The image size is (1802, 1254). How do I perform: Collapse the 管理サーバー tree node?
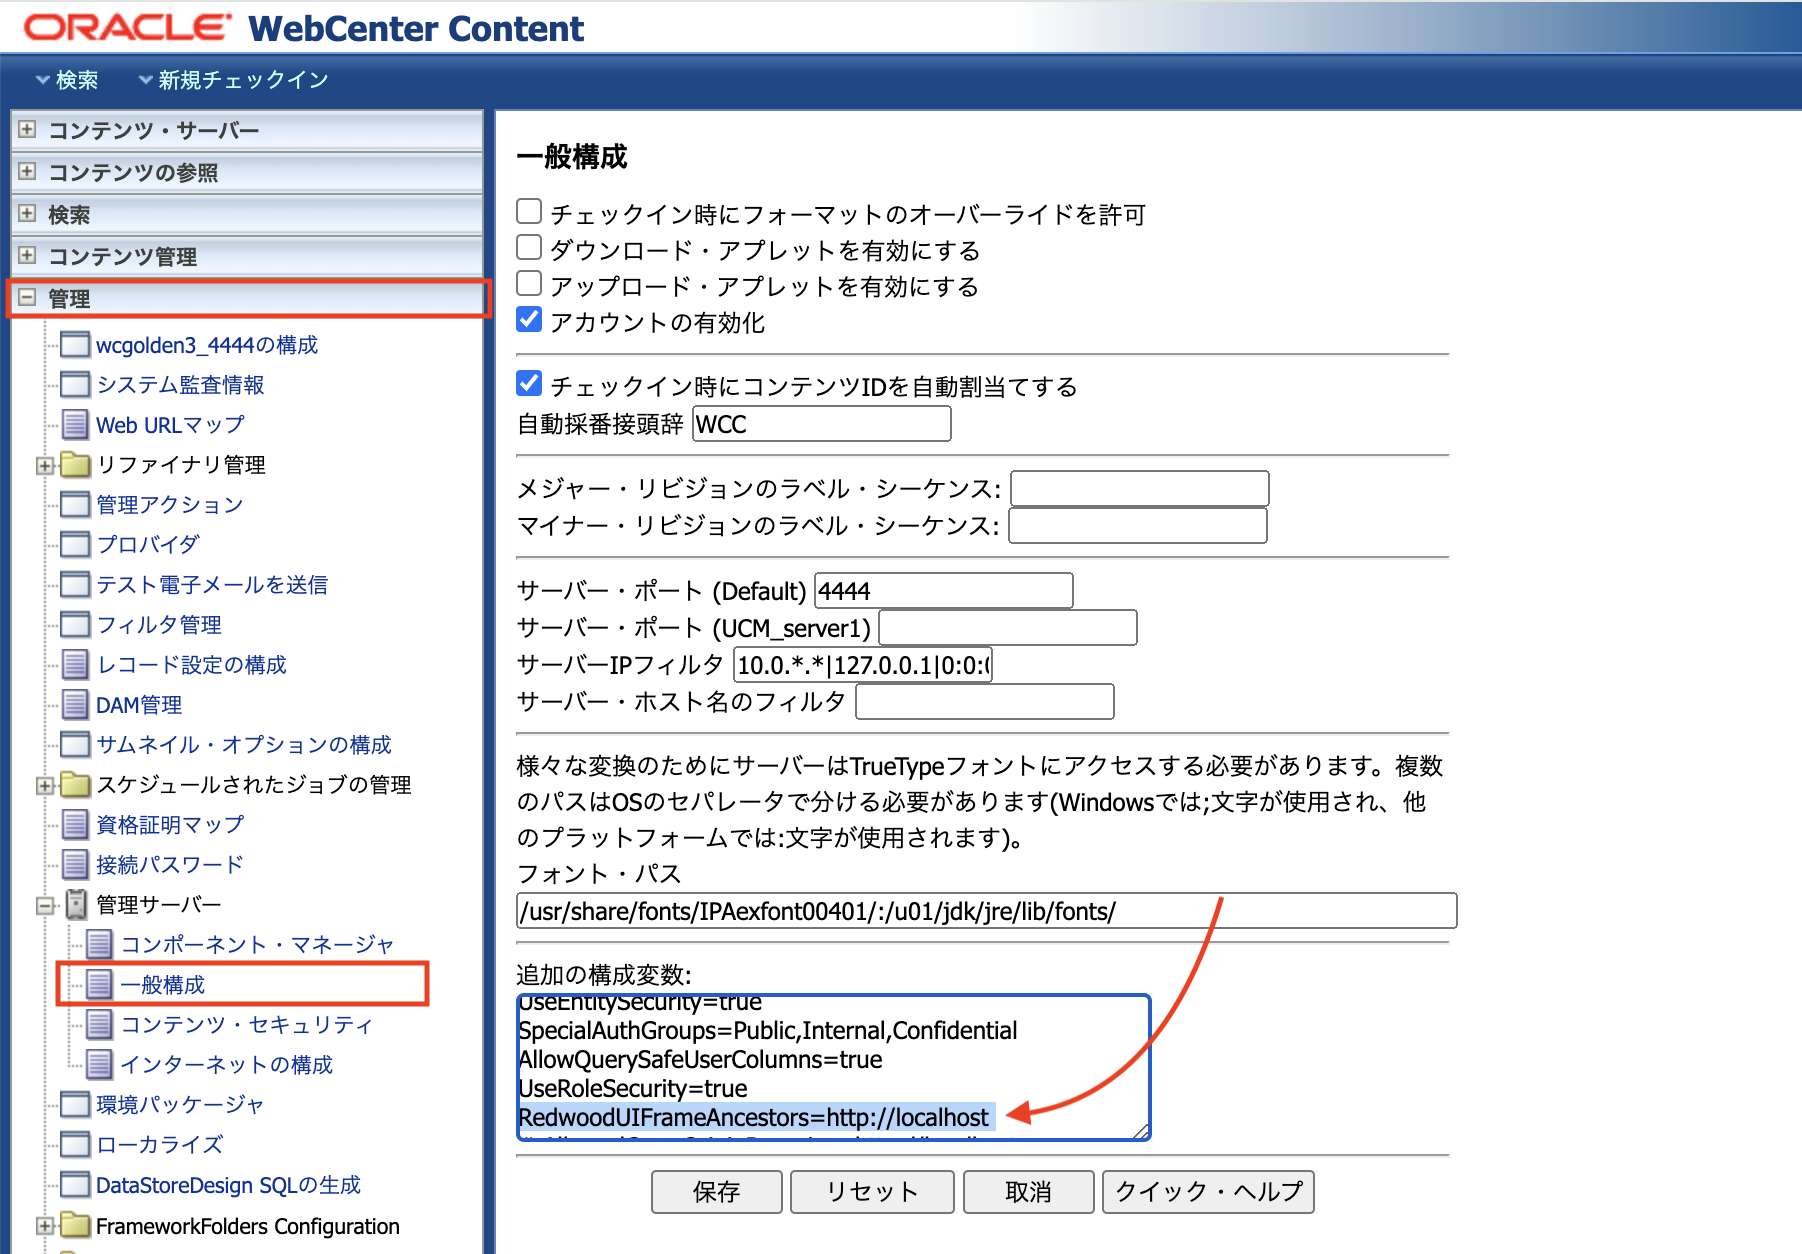tap(44, 906)
